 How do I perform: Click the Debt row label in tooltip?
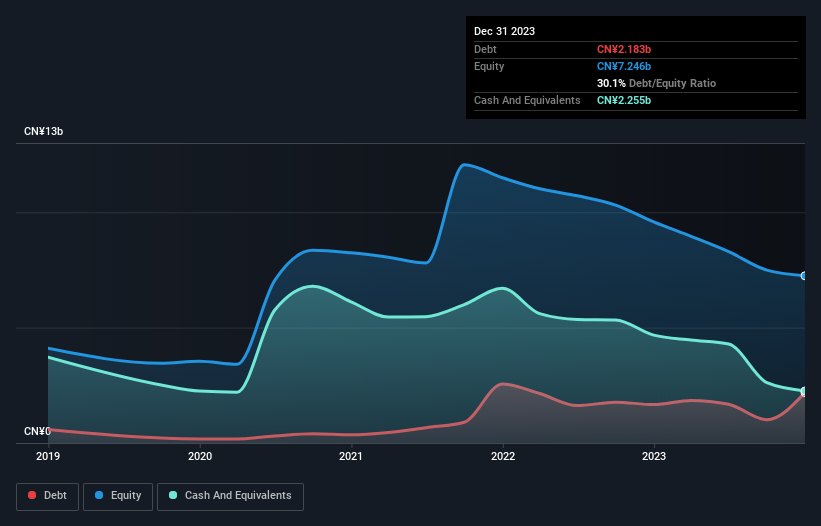[x=485, y=49]
